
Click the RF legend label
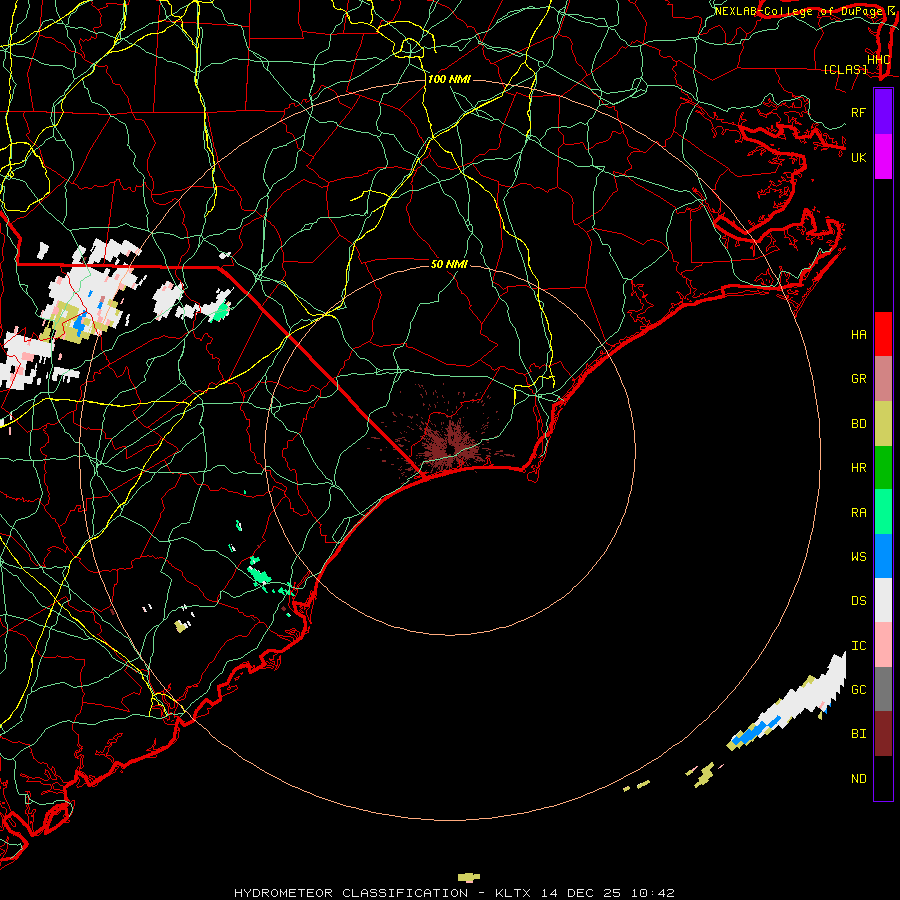[x=859, y=112]
